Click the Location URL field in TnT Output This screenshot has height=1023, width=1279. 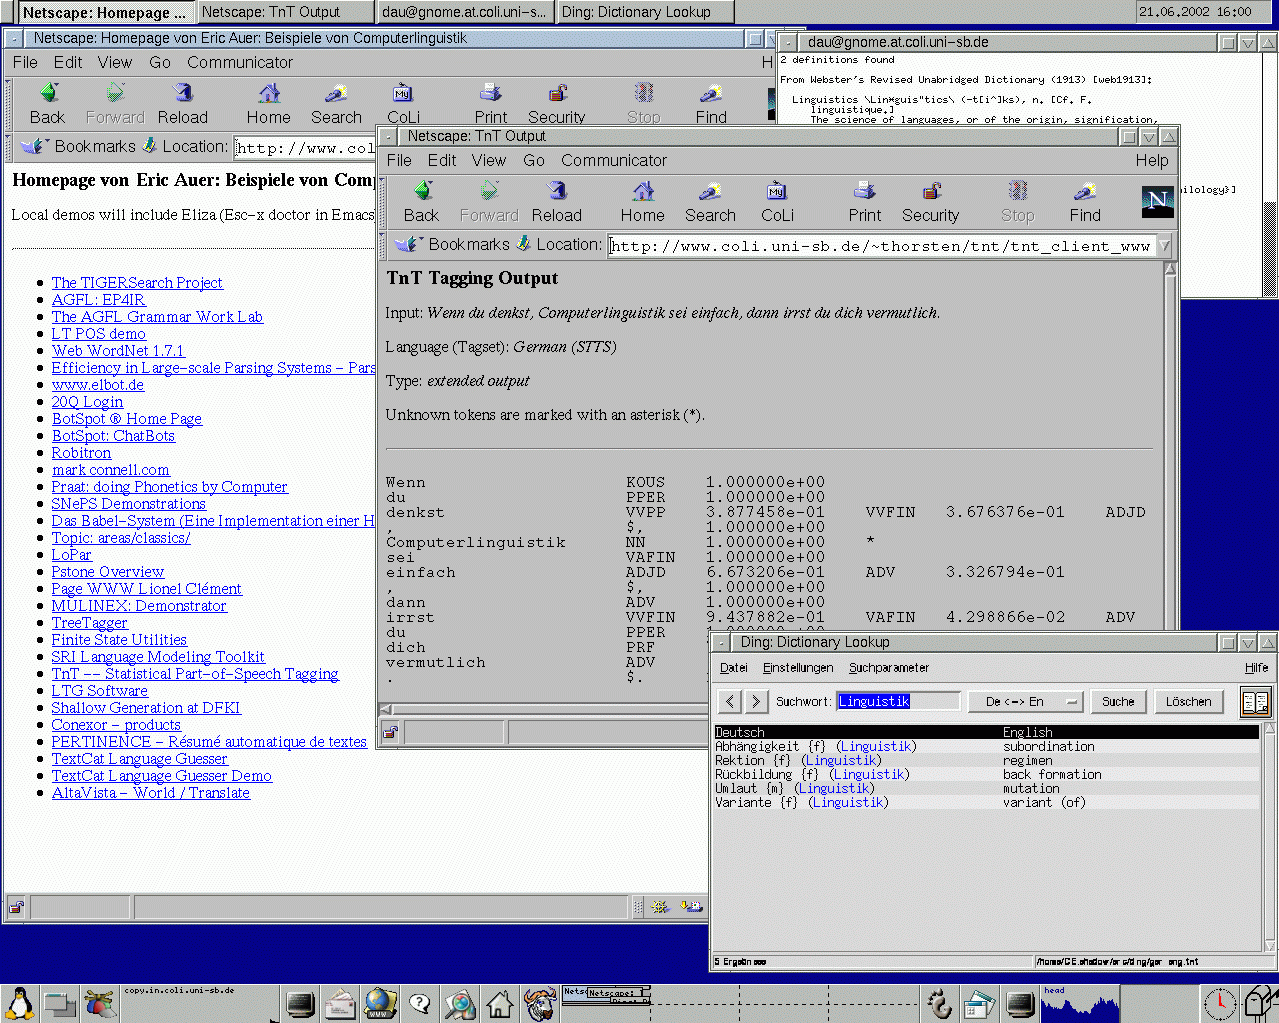coord(882,245)
